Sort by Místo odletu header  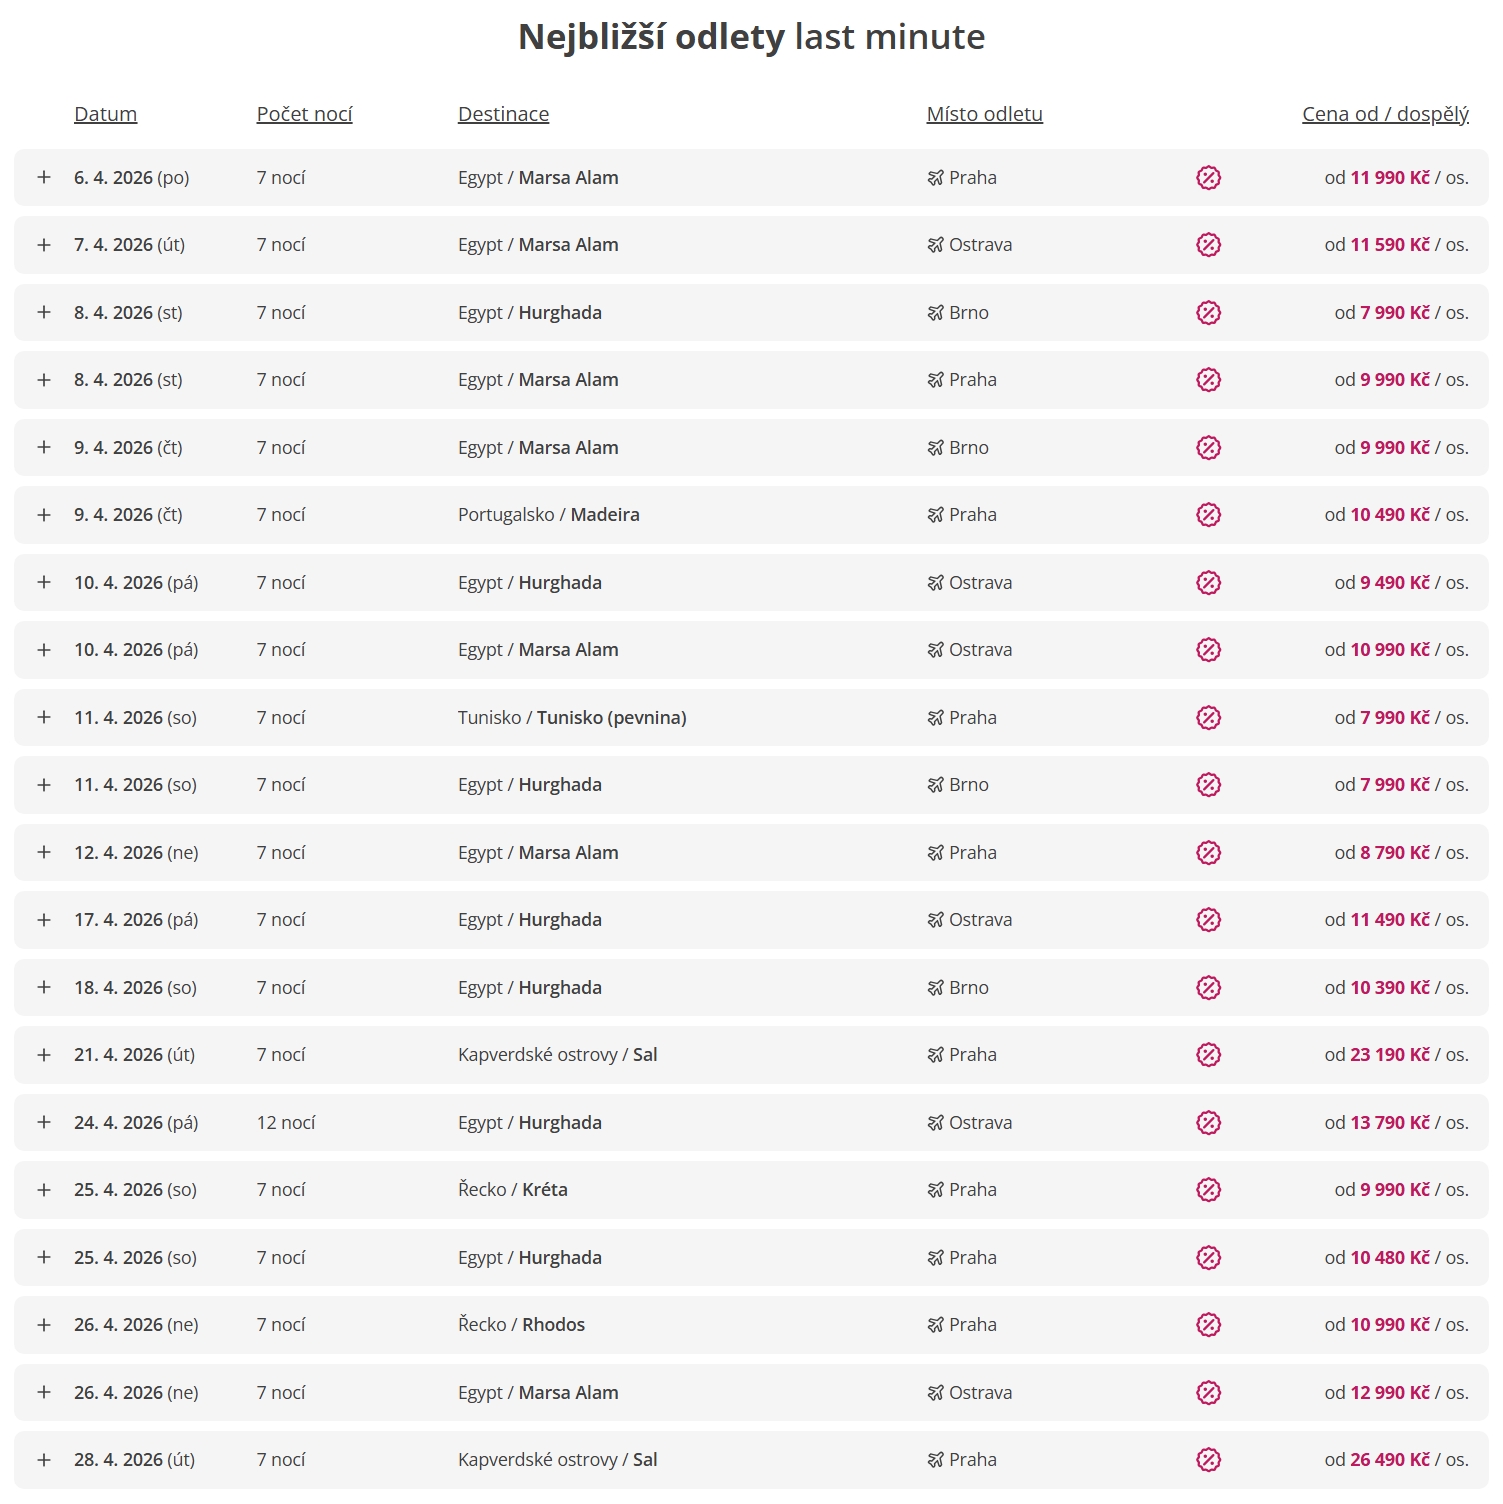click(984, 114)
